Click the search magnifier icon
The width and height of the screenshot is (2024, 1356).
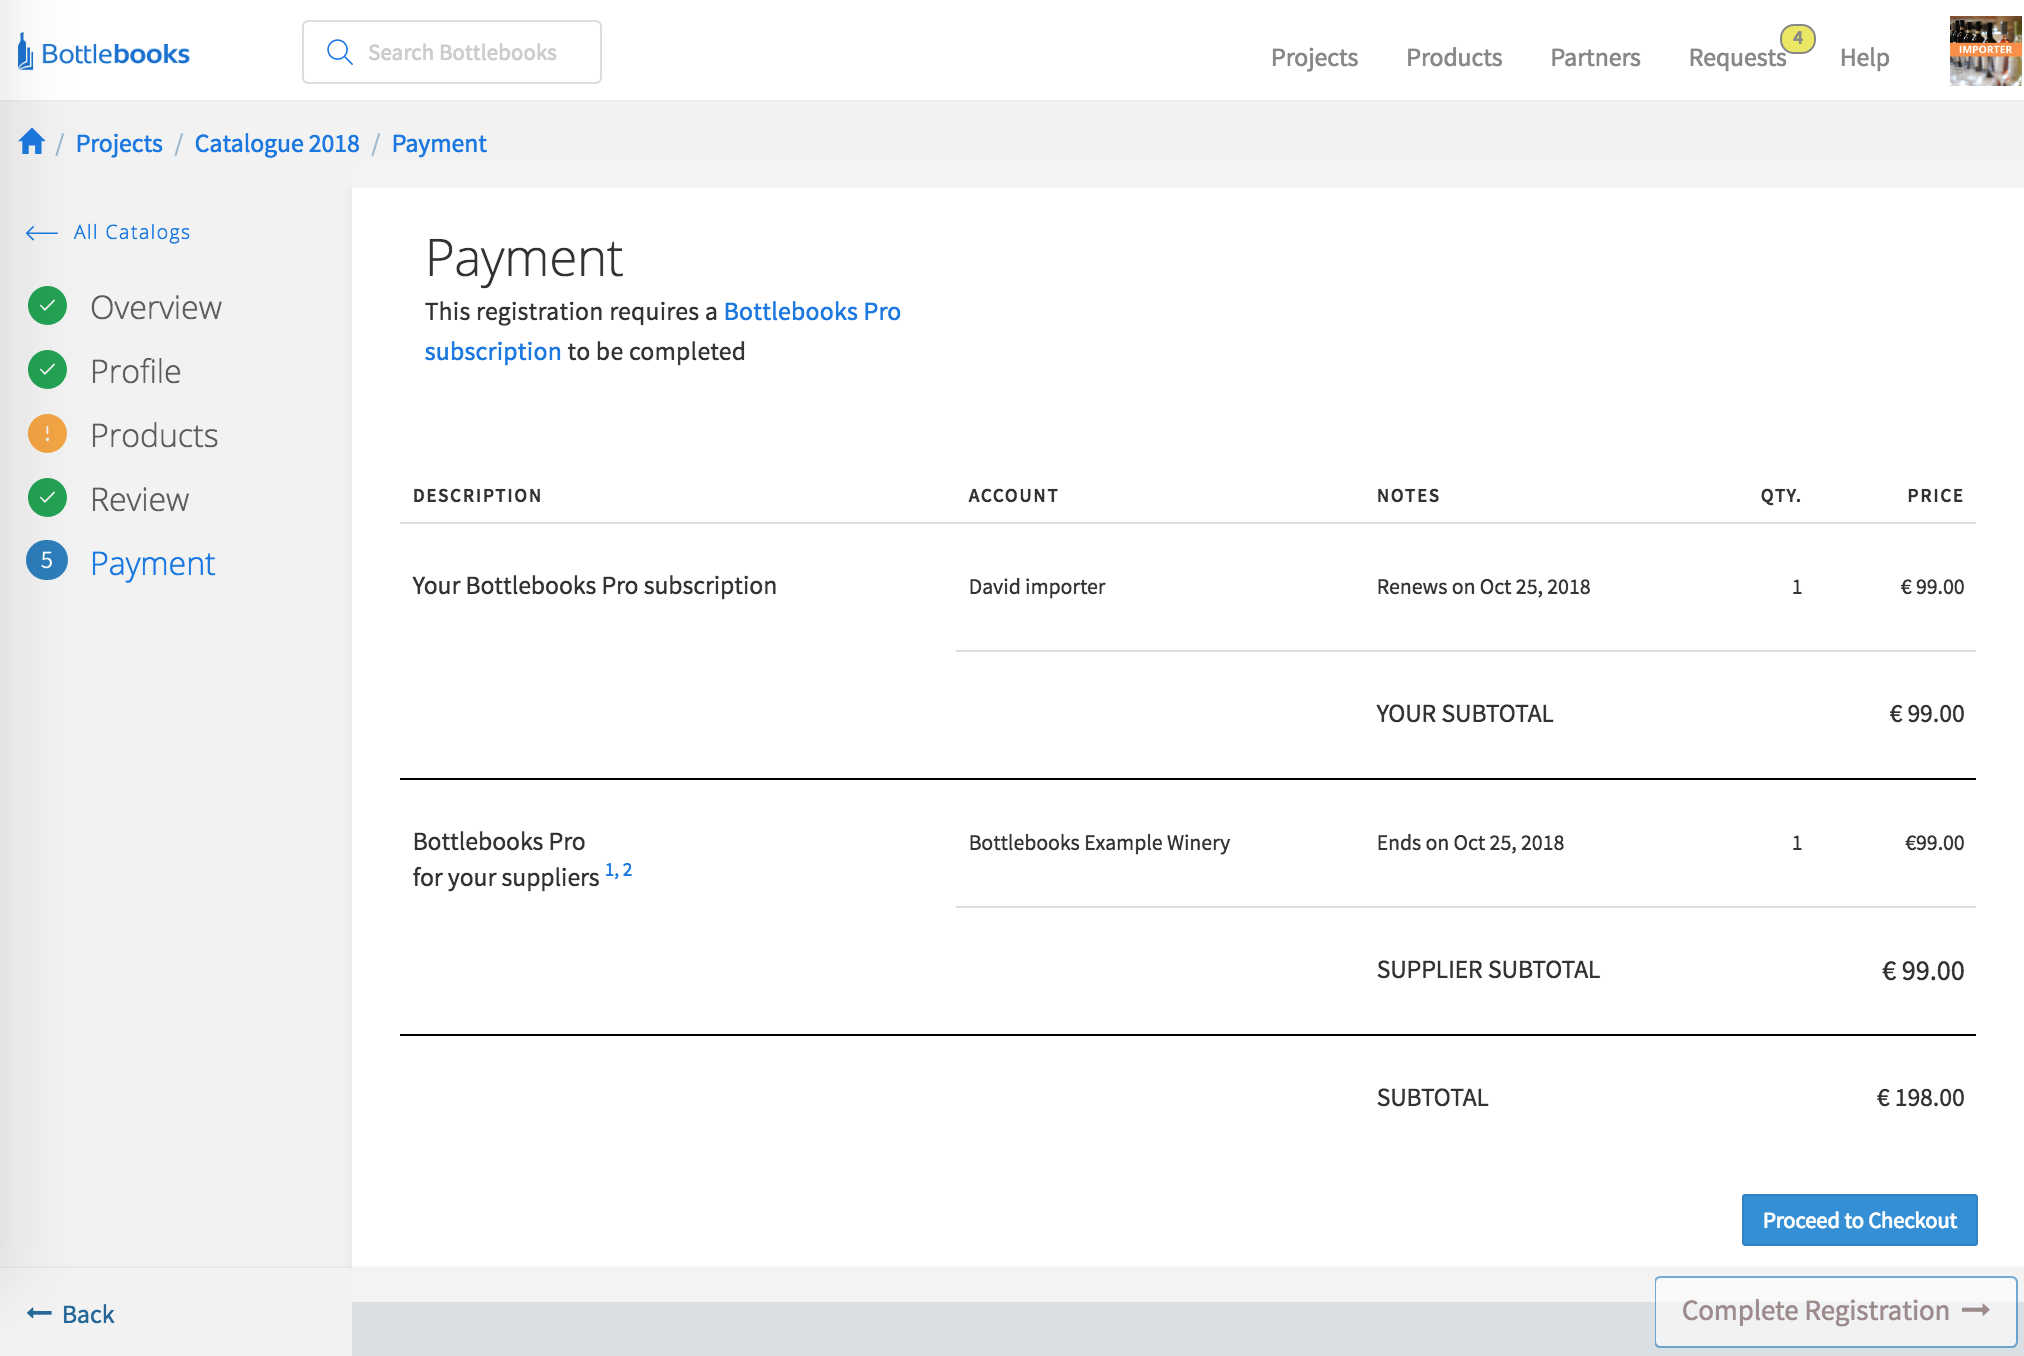coord(340,52)
